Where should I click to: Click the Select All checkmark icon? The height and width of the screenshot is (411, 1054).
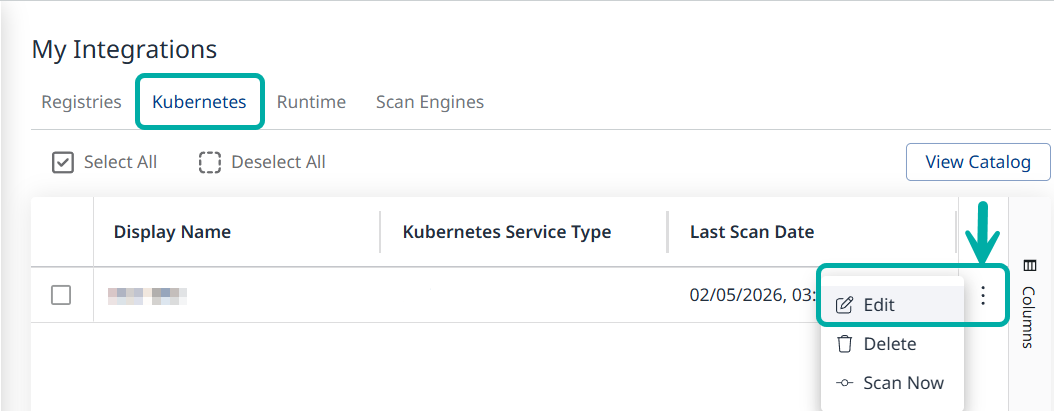click(x=63, y=162)
